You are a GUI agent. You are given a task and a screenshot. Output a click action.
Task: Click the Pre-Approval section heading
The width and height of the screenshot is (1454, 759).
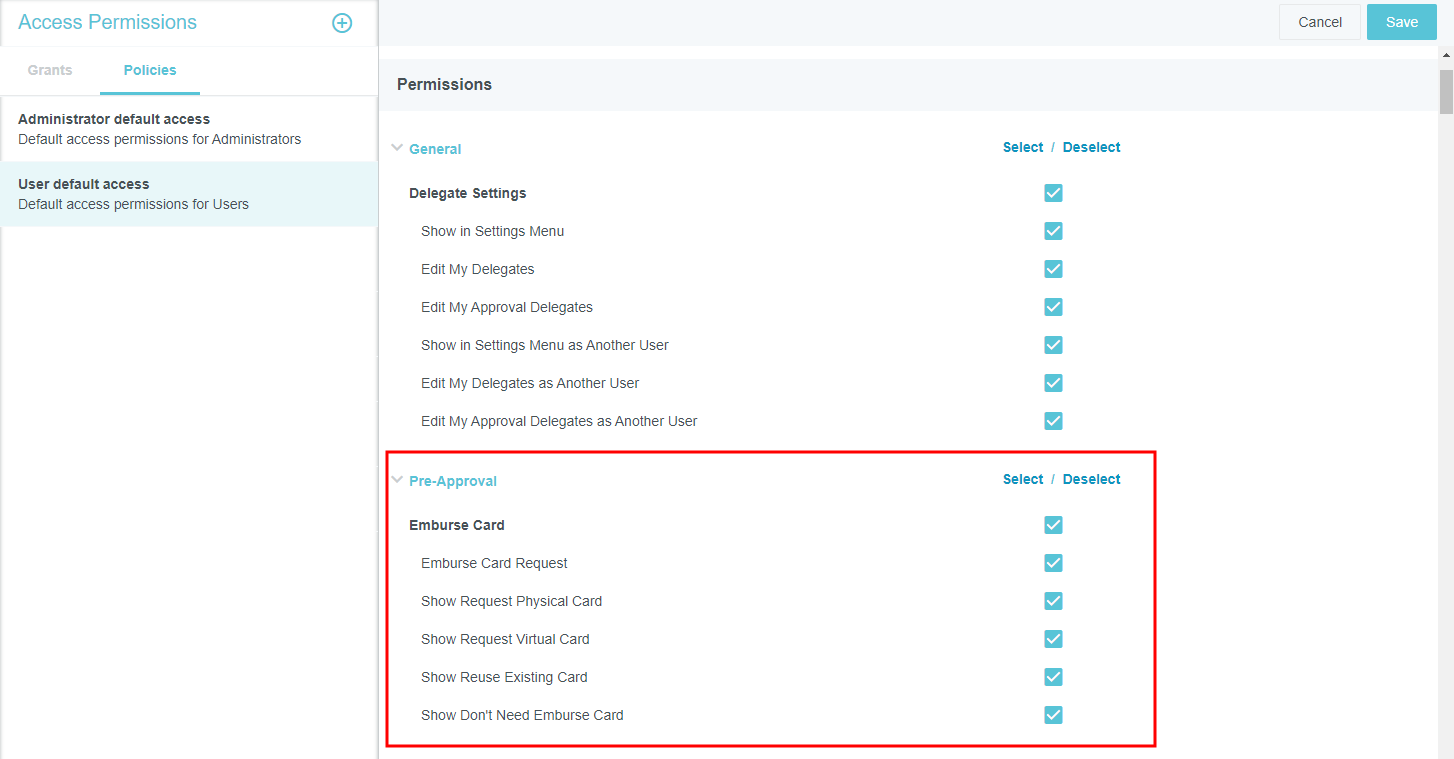tap(452, 481)
